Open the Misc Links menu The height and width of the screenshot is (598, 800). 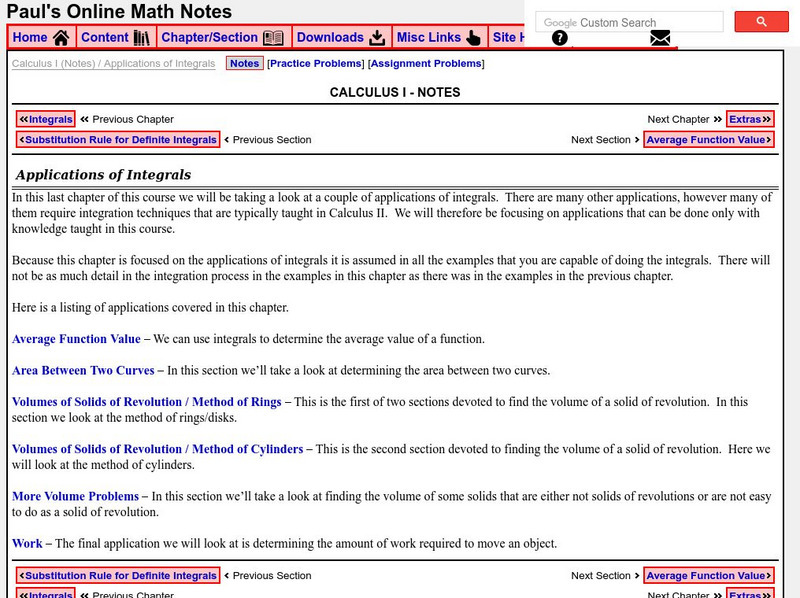coord(439,37)
